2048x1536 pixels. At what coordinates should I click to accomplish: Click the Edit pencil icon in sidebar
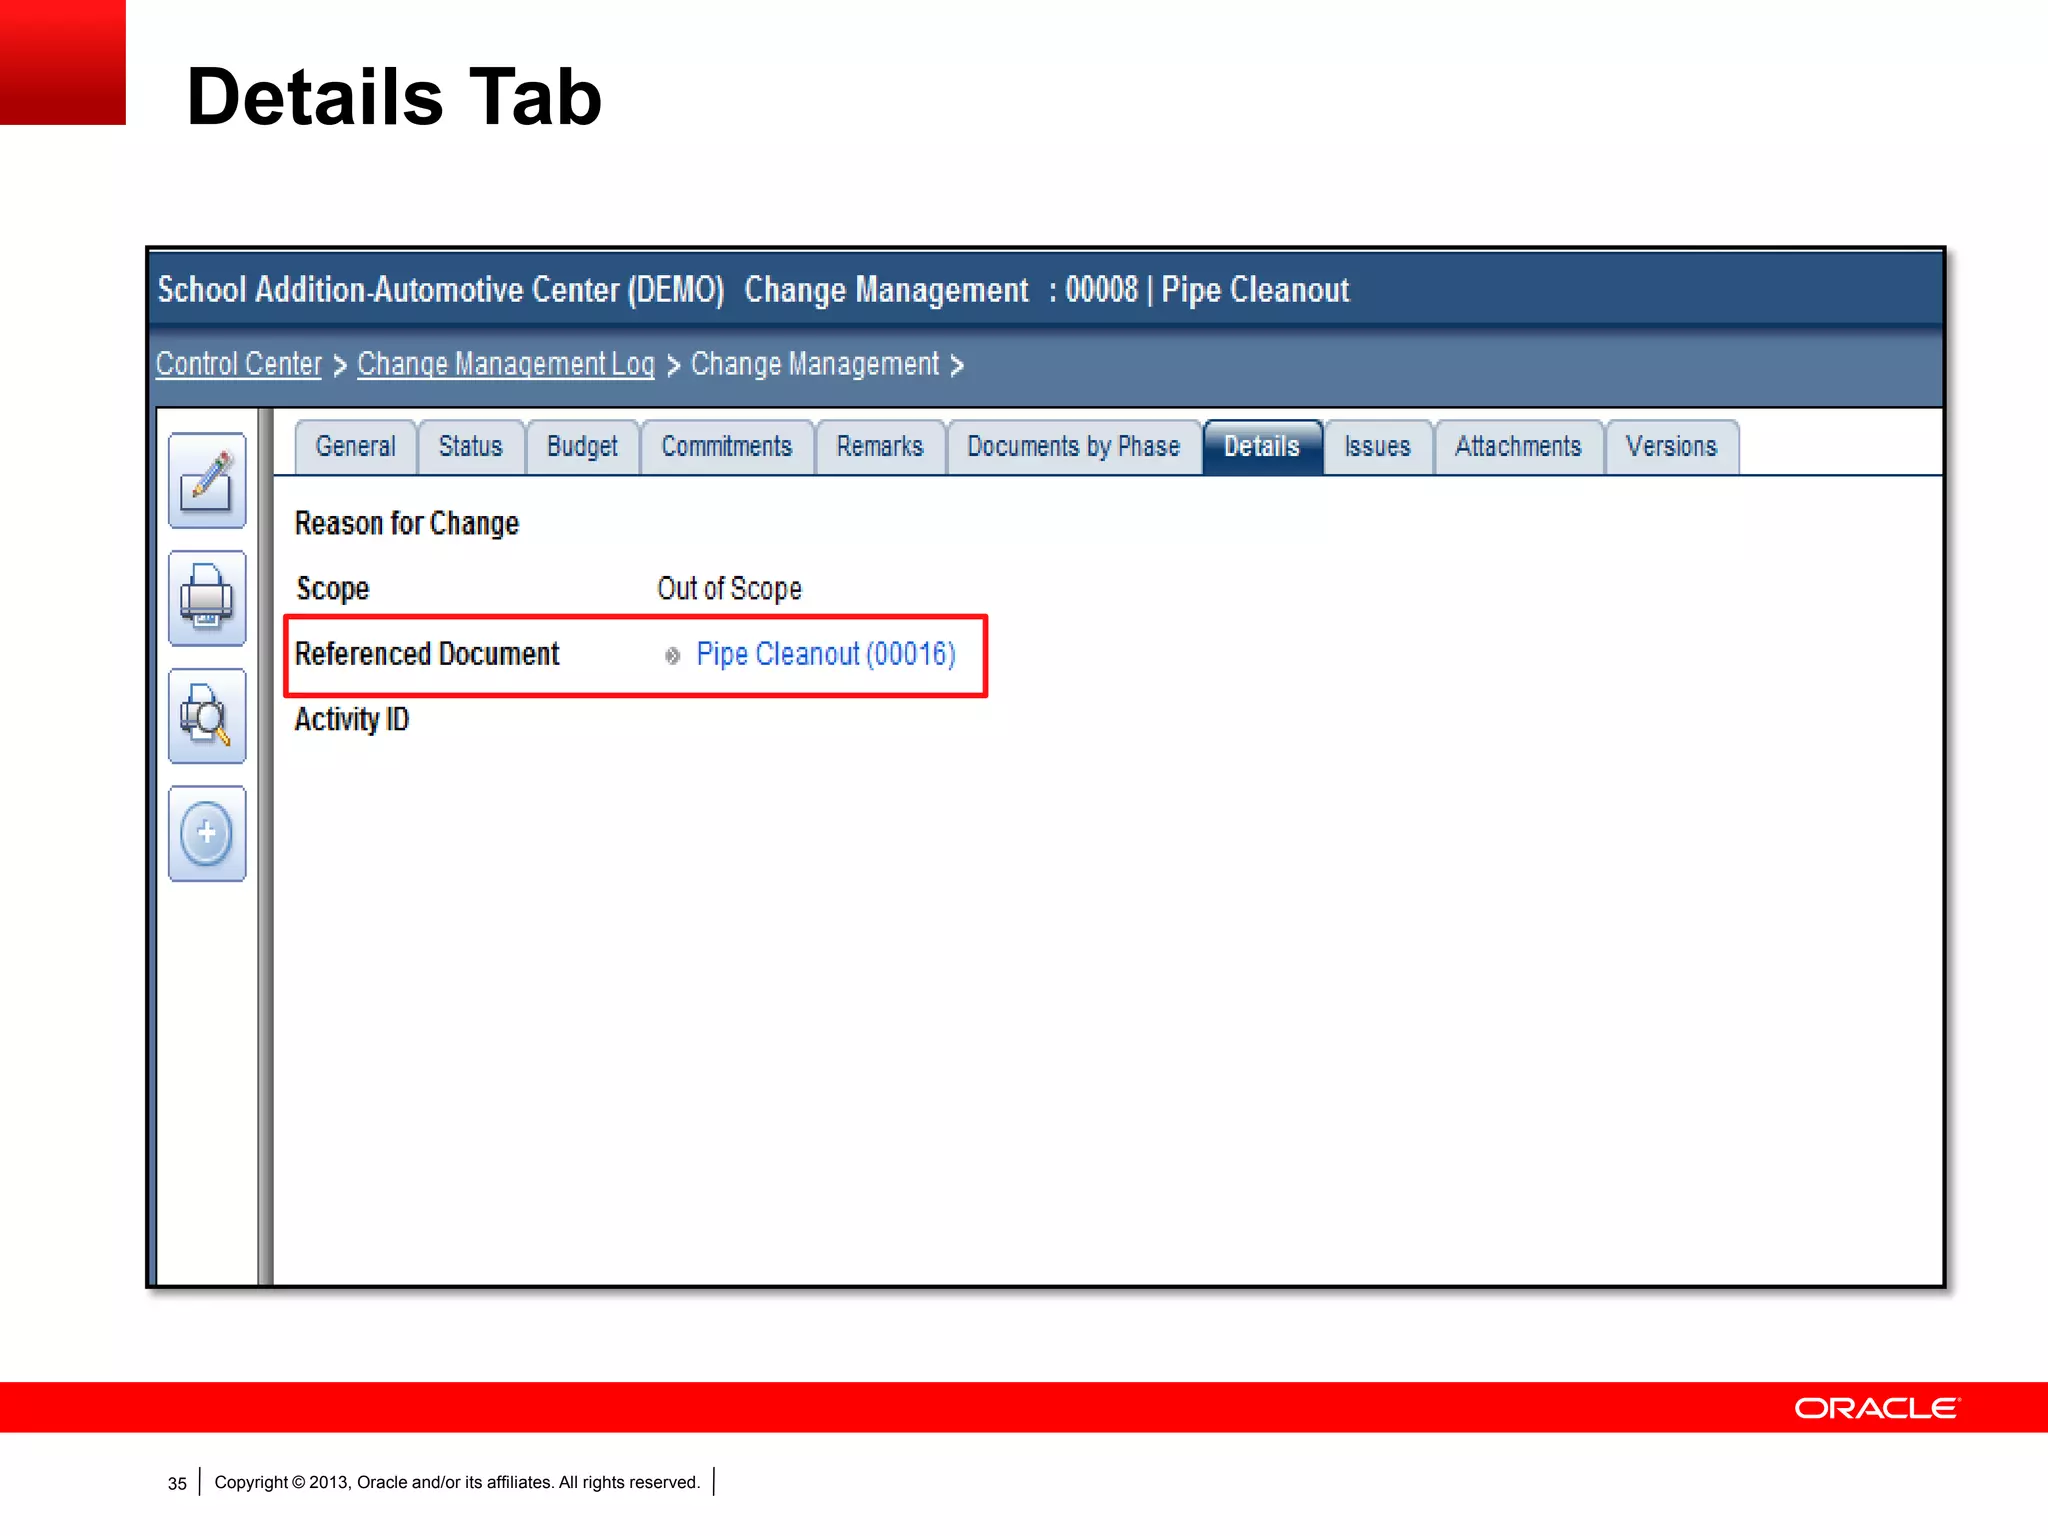[x=207, y=481]
